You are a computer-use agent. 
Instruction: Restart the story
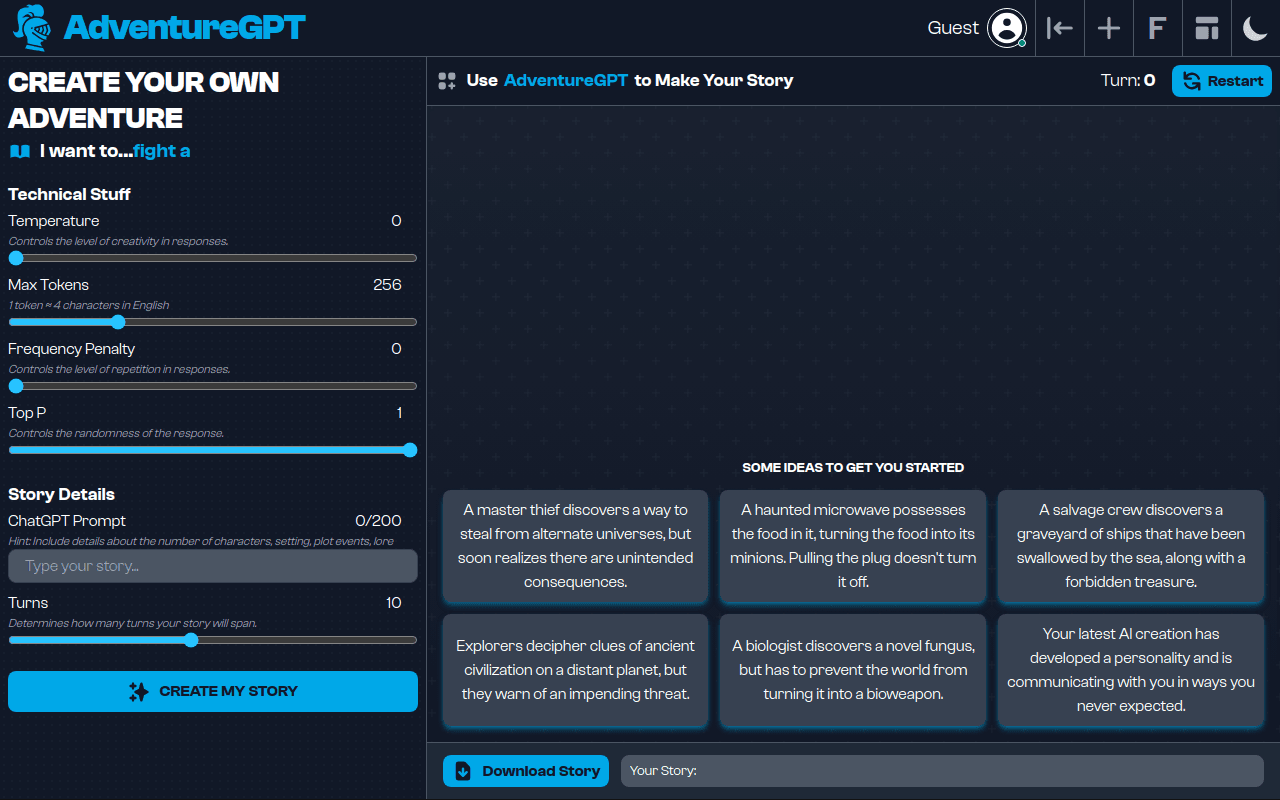pyautogui.click(x=1221, y=81)
